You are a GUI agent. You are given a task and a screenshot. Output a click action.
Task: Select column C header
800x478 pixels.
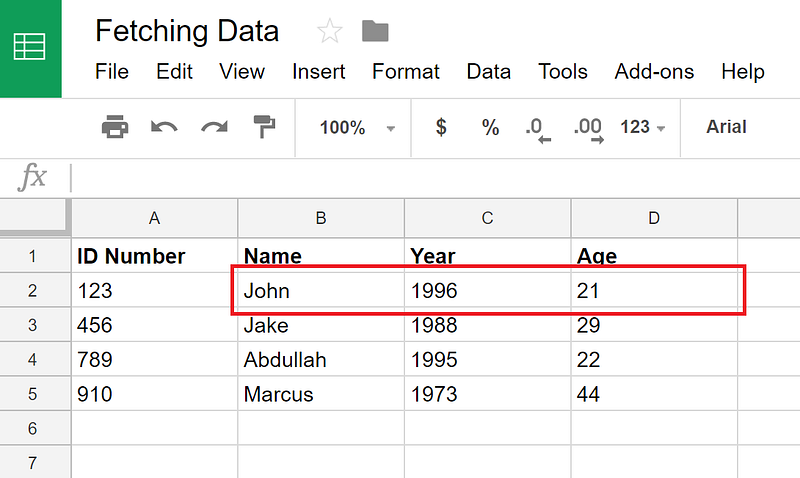pyautogui.click(x=487, y=218)
